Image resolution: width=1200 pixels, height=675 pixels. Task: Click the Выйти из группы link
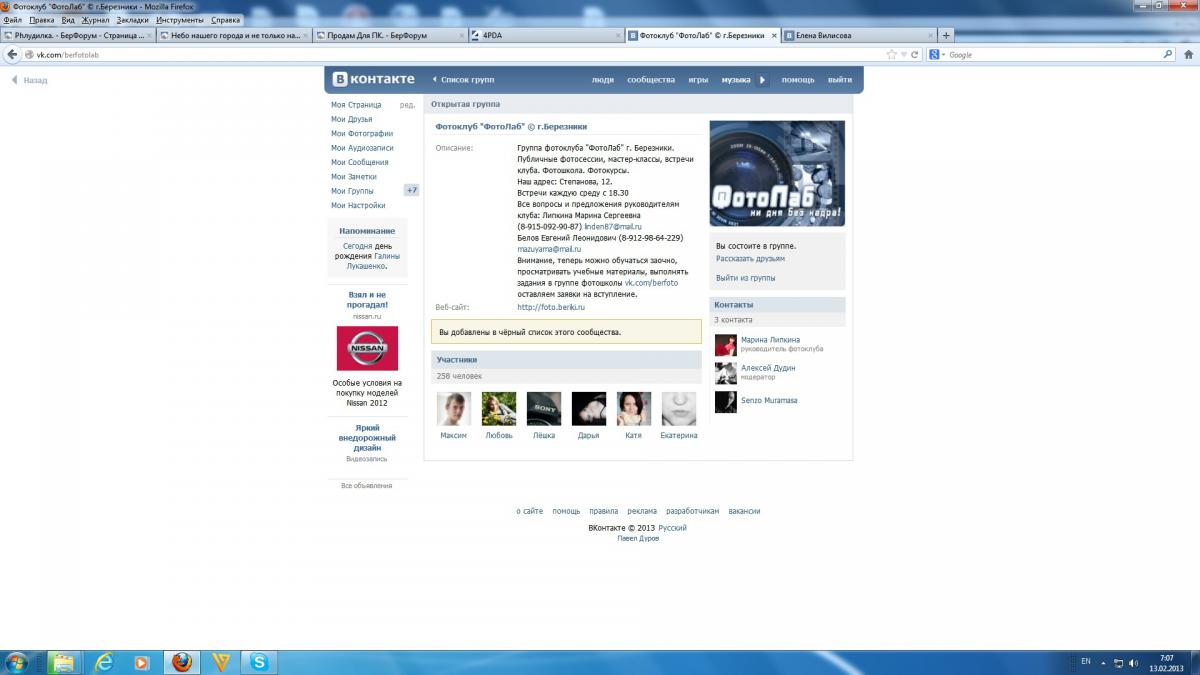[745, 278]
